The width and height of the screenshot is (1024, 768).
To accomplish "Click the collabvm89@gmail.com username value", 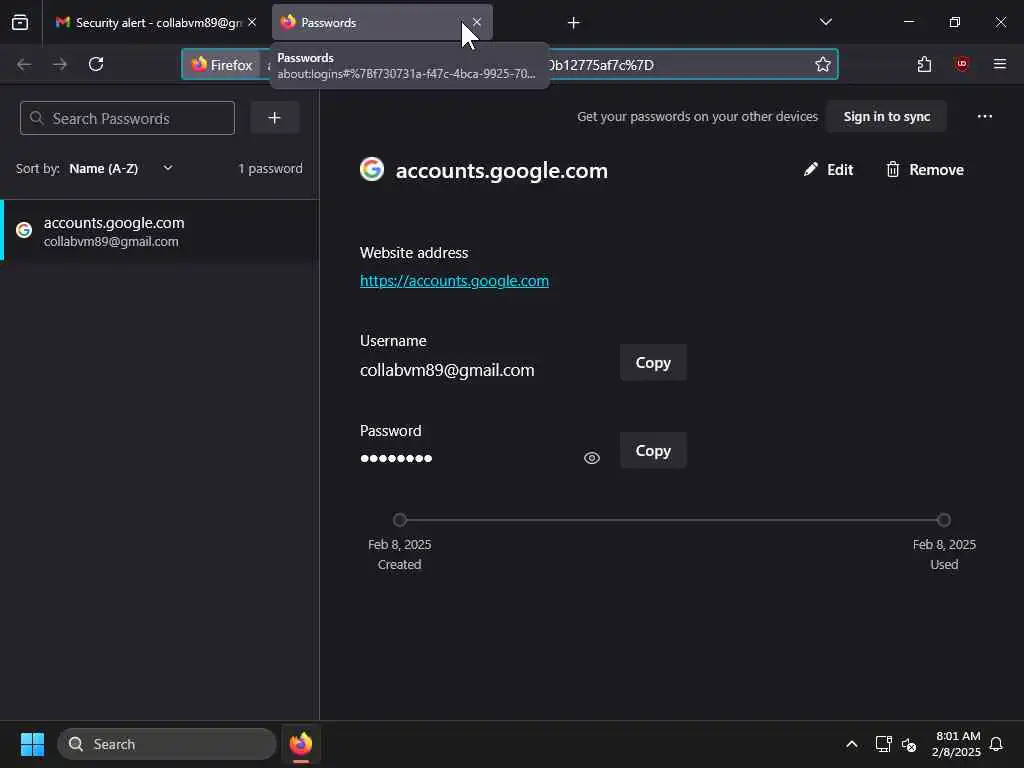I will [447, 370].
